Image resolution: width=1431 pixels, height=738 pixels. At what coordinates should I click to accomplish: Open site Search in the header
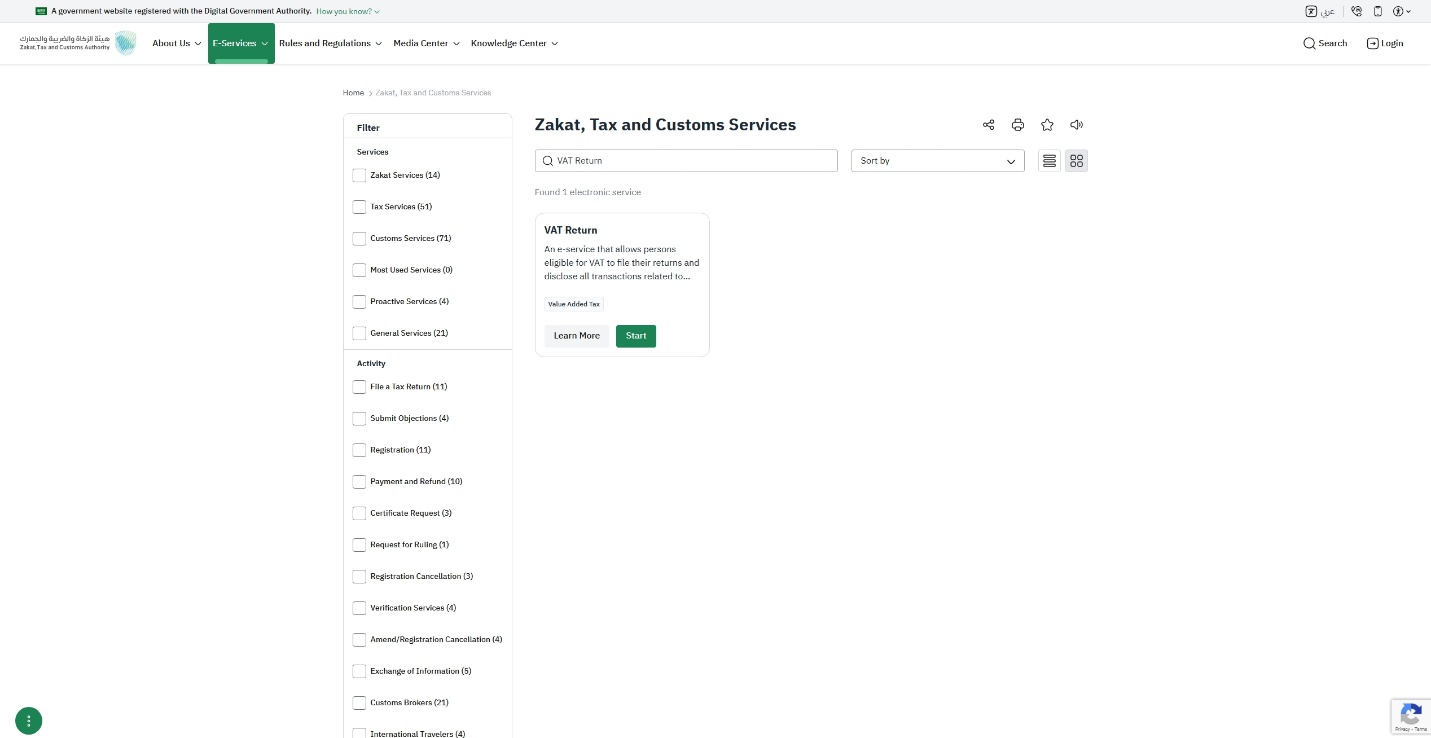pos(1325,43)
